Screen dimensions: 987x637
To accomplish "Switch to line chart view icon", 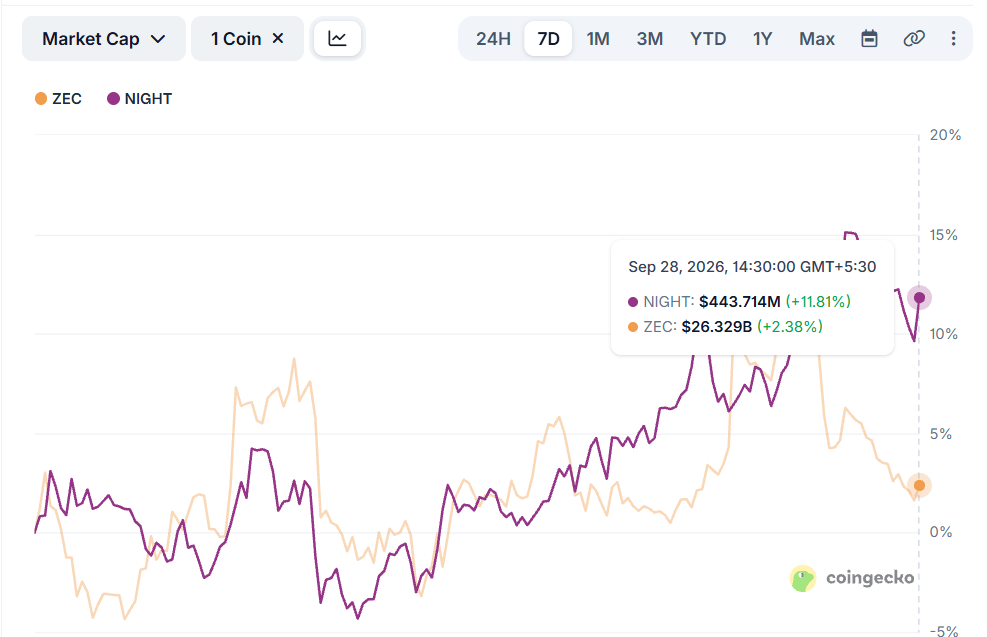I will 337,39.
